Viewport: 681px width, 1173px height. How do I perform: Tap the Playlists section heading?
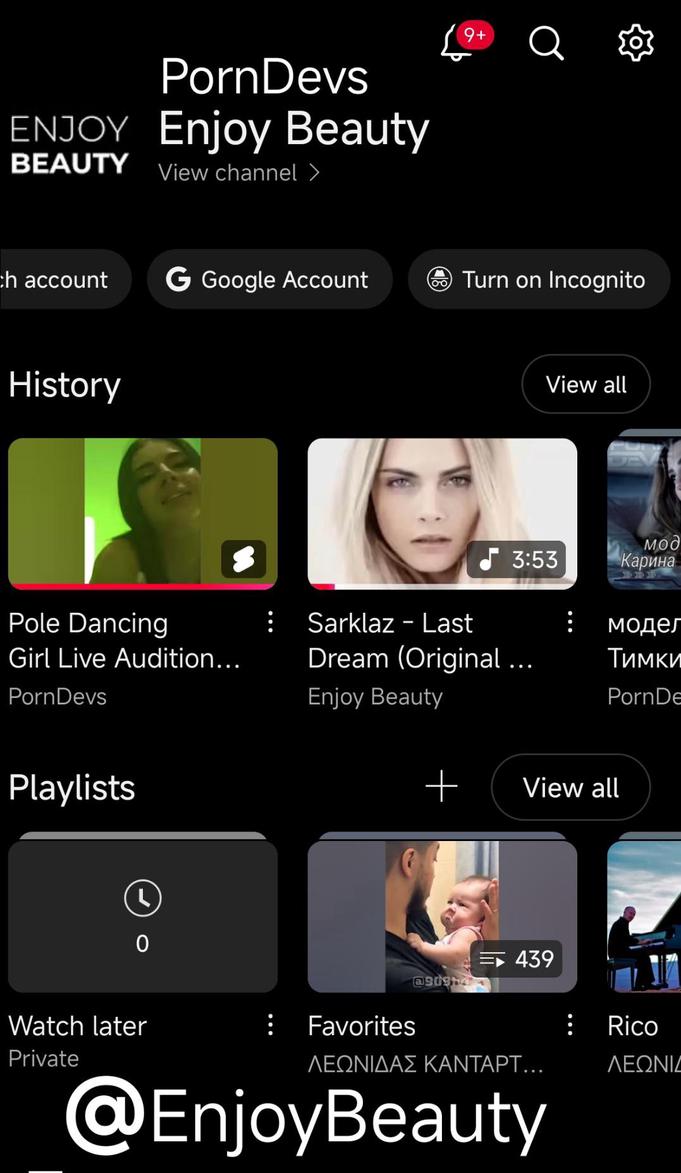tap(72, 788)
